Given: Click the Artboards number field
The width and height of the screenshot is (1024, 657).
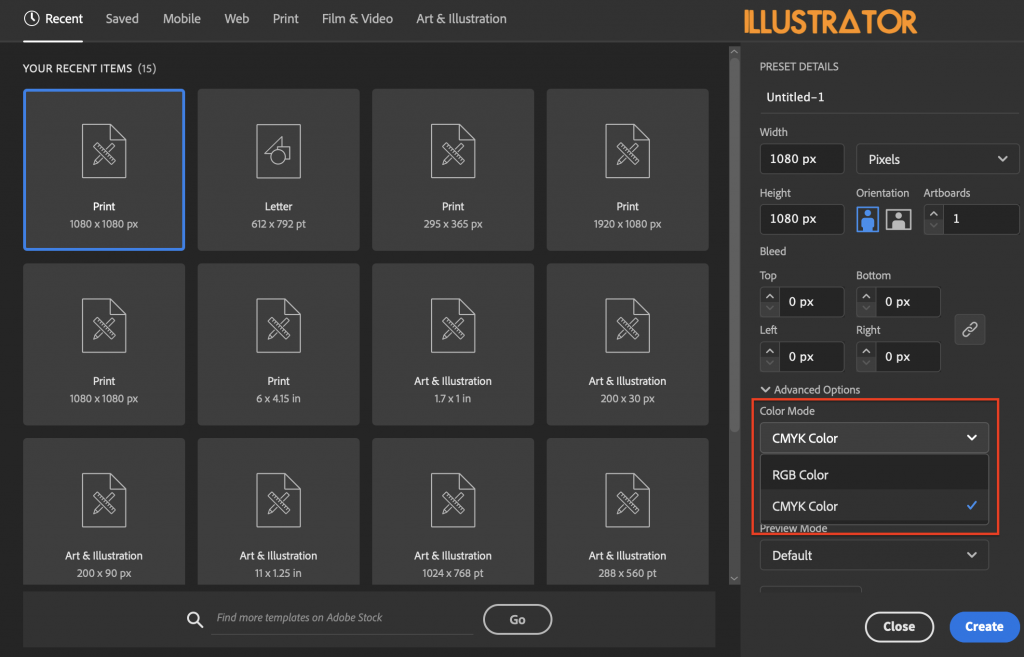Looking at the screenshot, I should [980, 219].
